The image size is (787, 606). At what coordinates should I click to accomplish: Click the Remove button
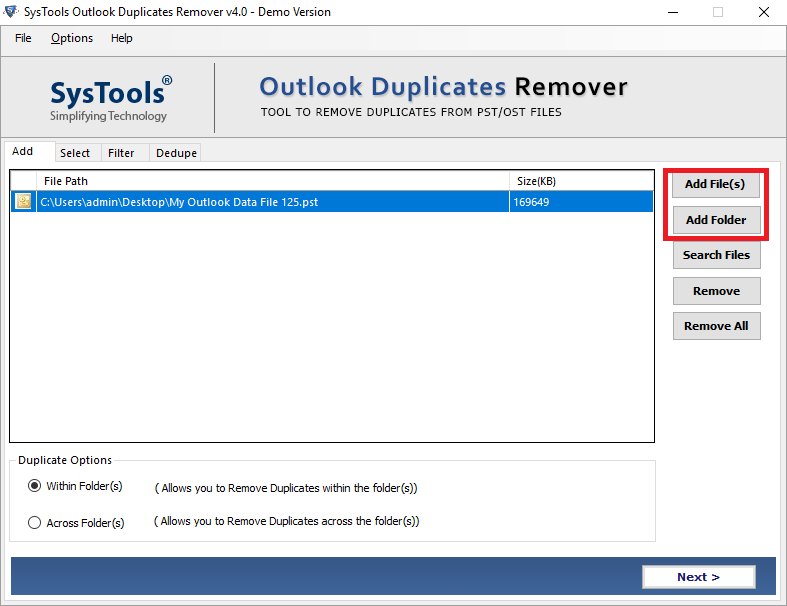point(716,291)
